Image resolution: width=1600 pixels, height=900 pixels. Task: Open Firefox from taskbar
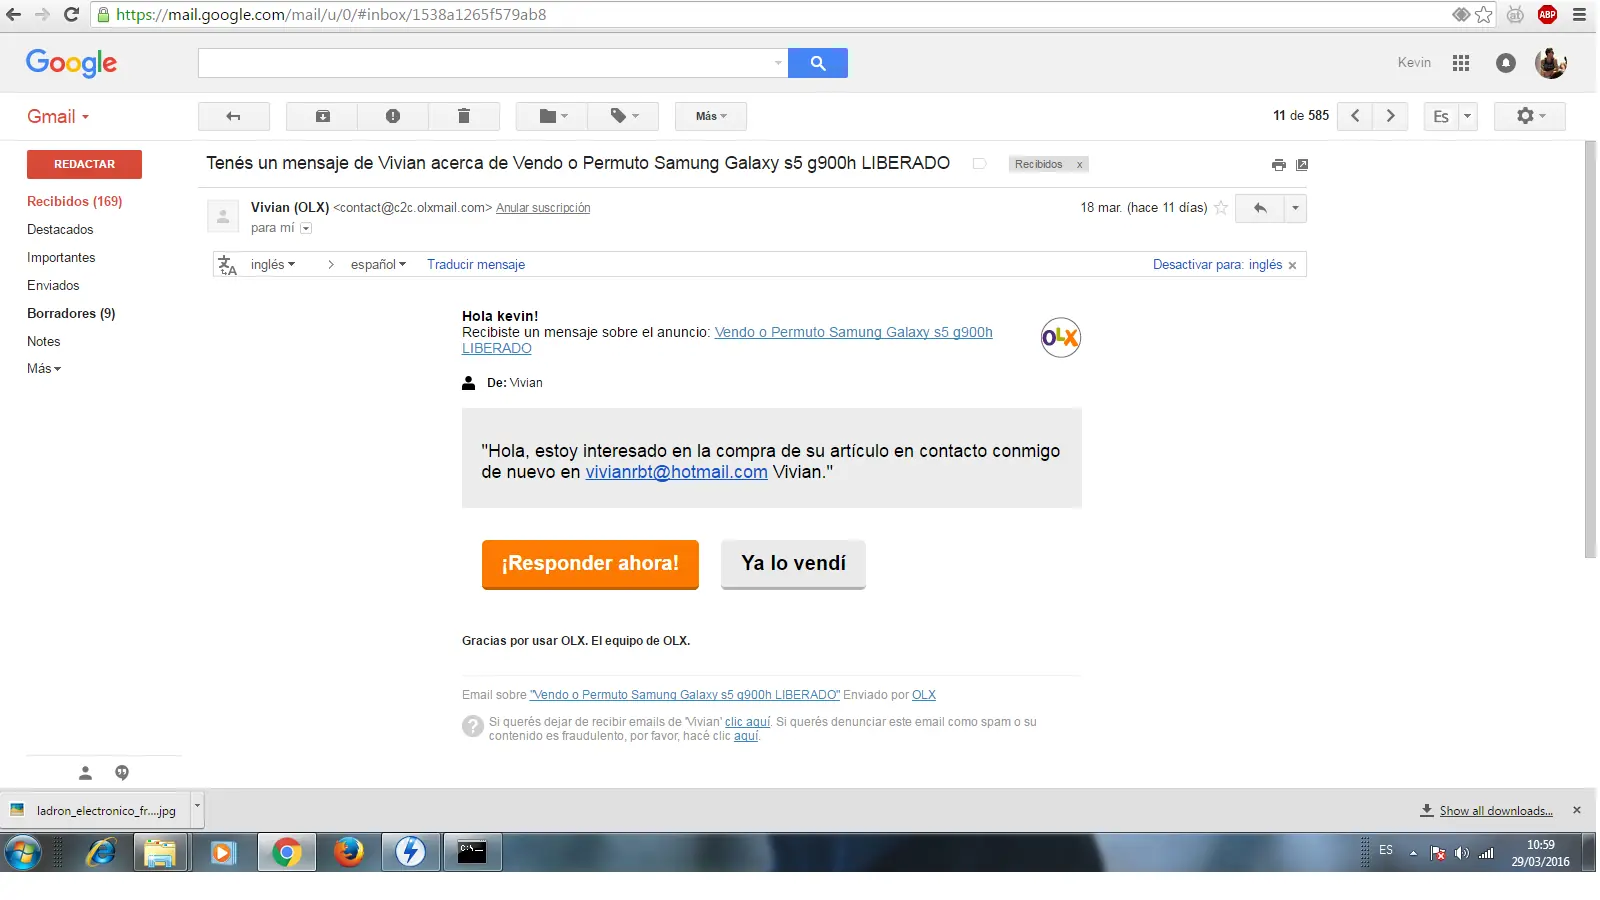tap(349, 852)
